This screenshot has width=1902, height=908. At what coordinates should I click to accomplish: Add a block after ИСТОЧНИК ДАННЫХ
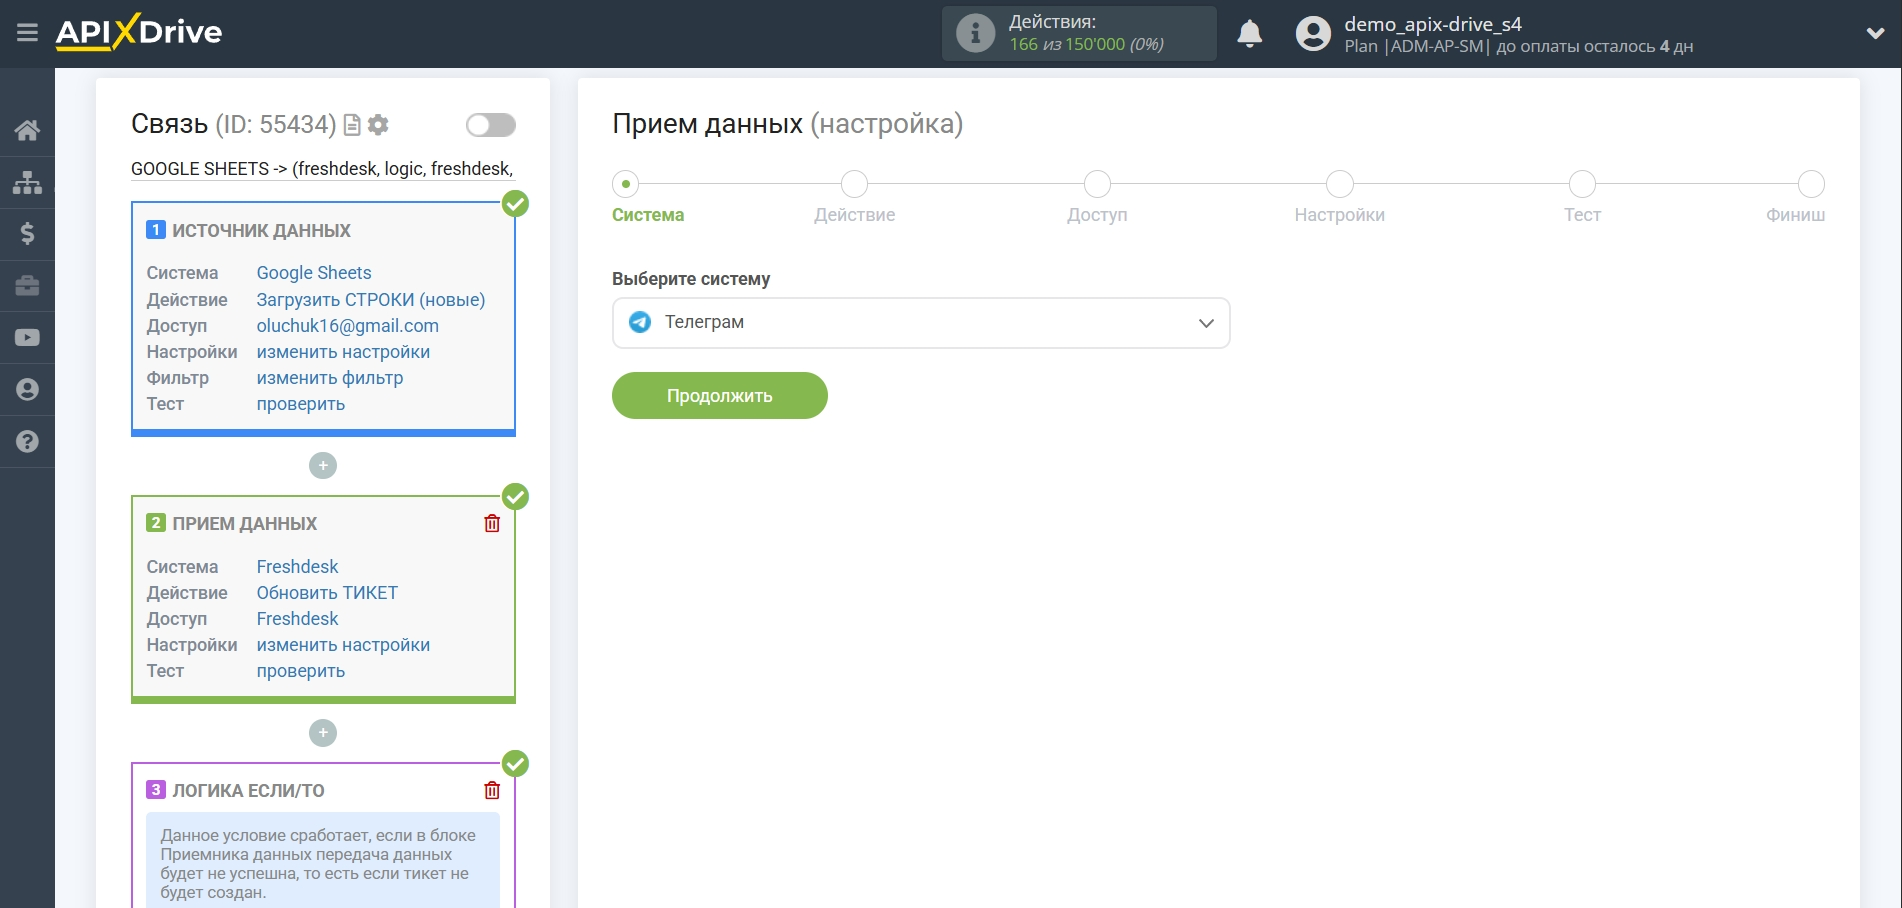click(323, 466)
